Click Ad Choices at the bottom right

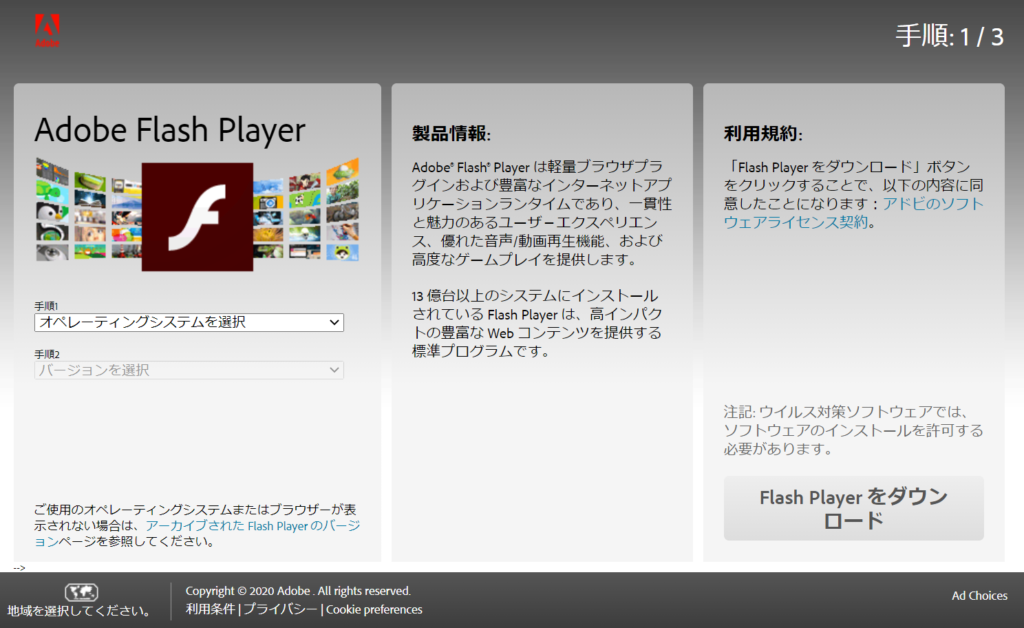(x=978, y=596)
